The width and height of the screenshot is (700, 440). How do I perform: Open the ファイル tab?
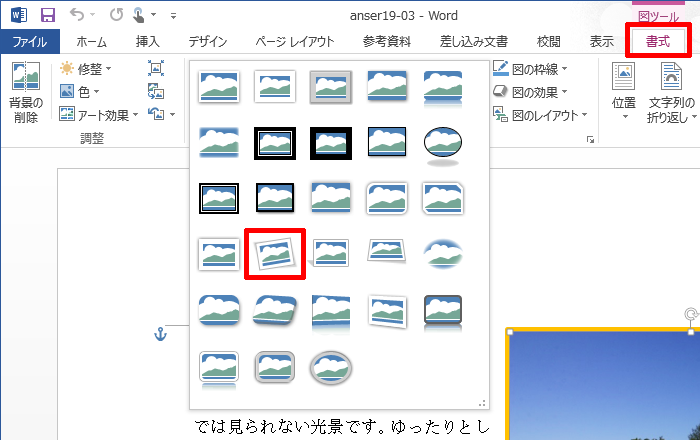click(30, 42)
